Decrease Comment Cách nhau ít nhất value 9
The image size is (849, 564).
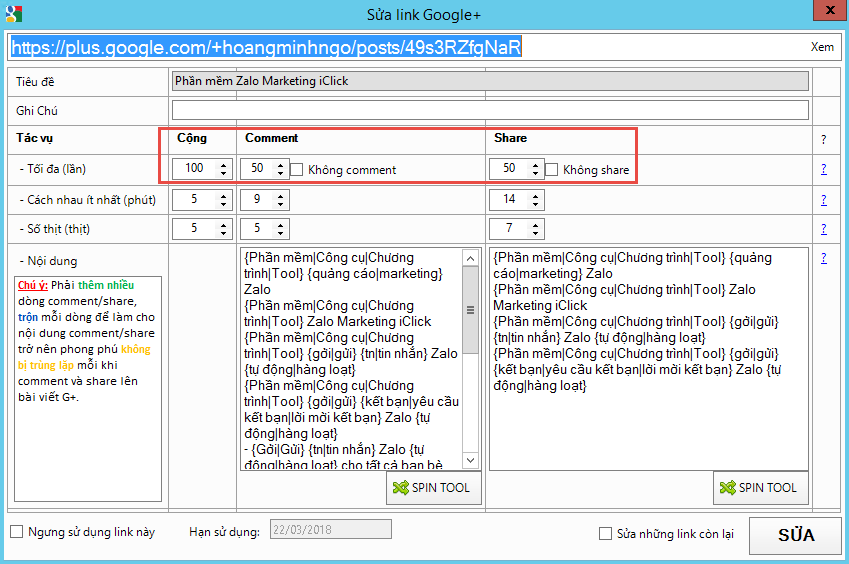(x=280, y=204)
